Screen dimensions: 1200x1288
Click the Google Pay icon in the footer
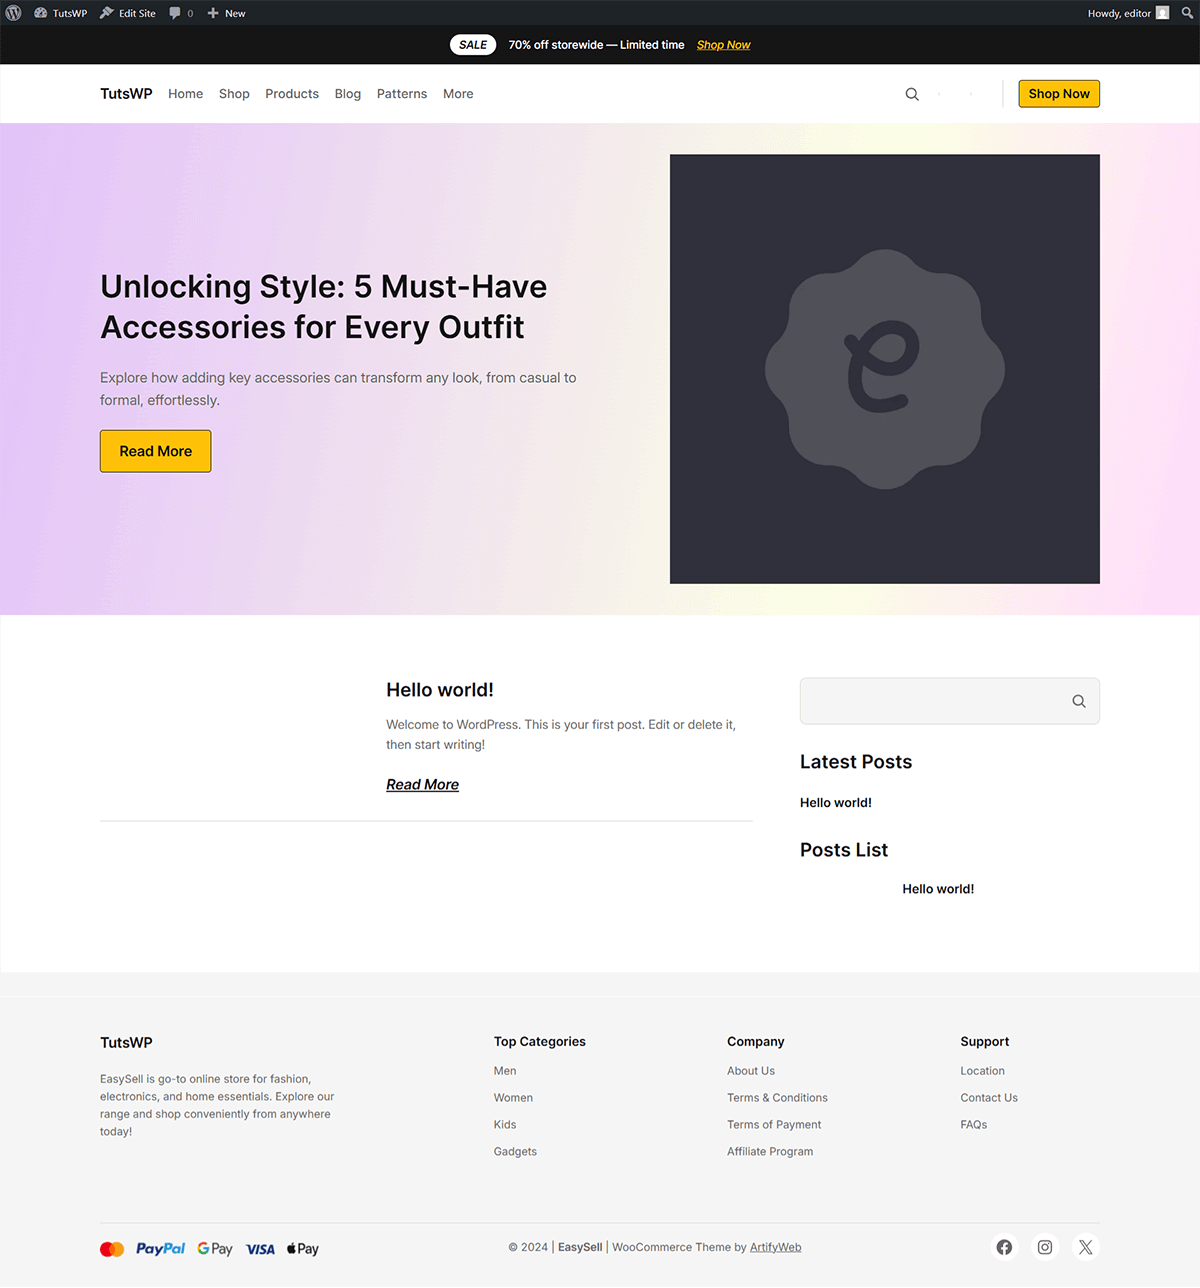click(x=214, y=1248)
